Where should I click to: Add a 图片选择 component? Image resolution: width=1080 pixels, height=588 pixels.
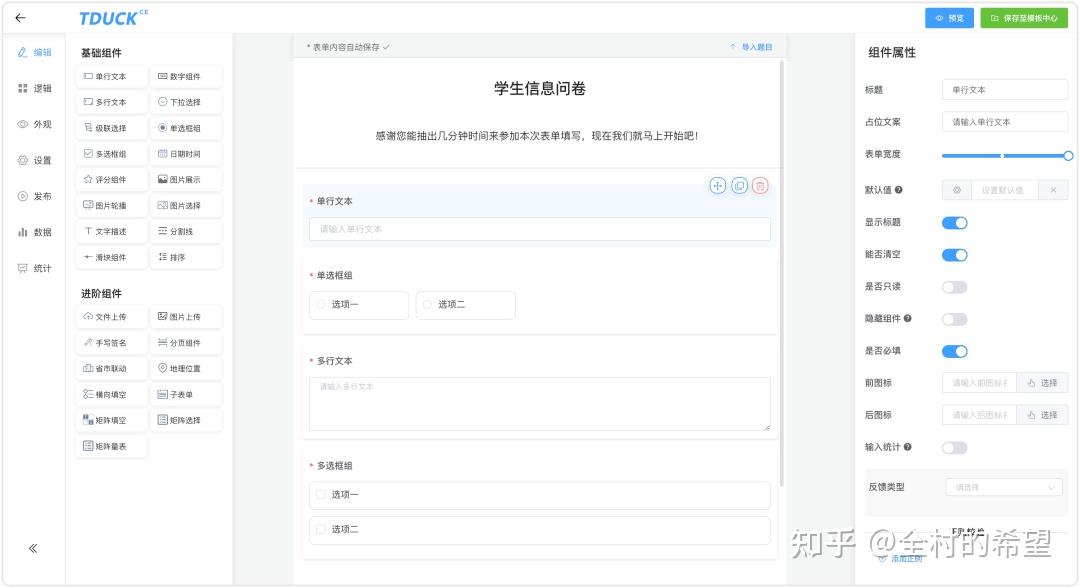click(x=186, y=205)
